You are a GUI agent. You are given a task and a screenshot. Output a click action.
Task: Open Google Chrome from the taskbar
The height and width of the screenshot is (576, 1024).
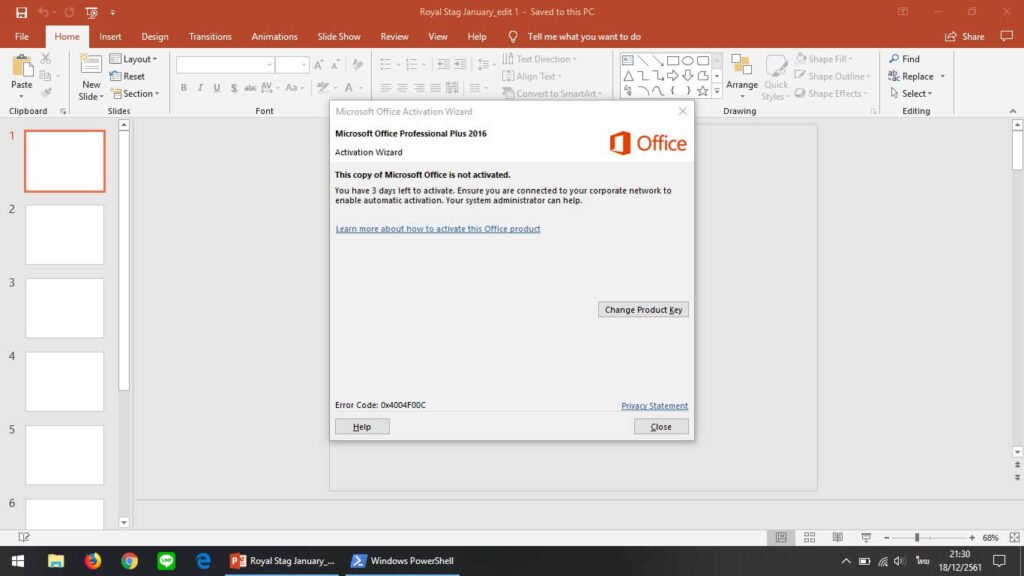(129, 561)
